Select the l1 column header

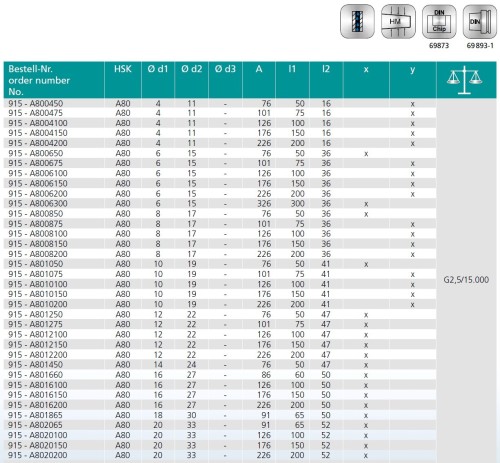pyautogui.click(x=292, y=69)
